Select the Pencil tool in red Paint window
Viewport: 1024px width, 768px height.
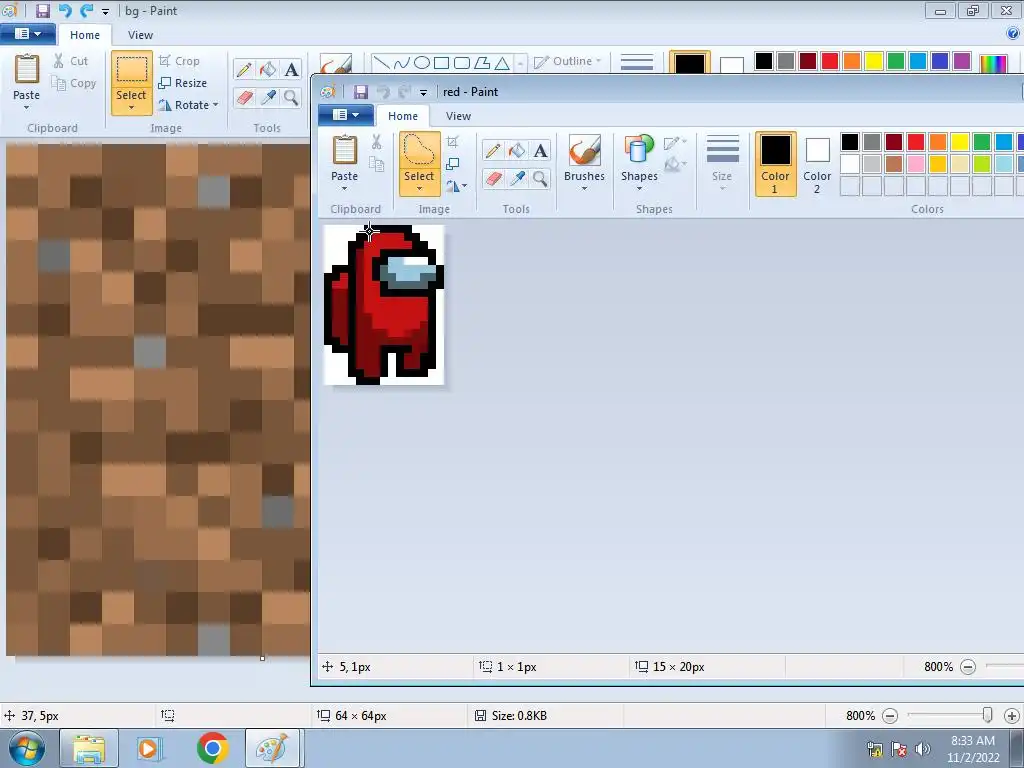click(493, 151)
